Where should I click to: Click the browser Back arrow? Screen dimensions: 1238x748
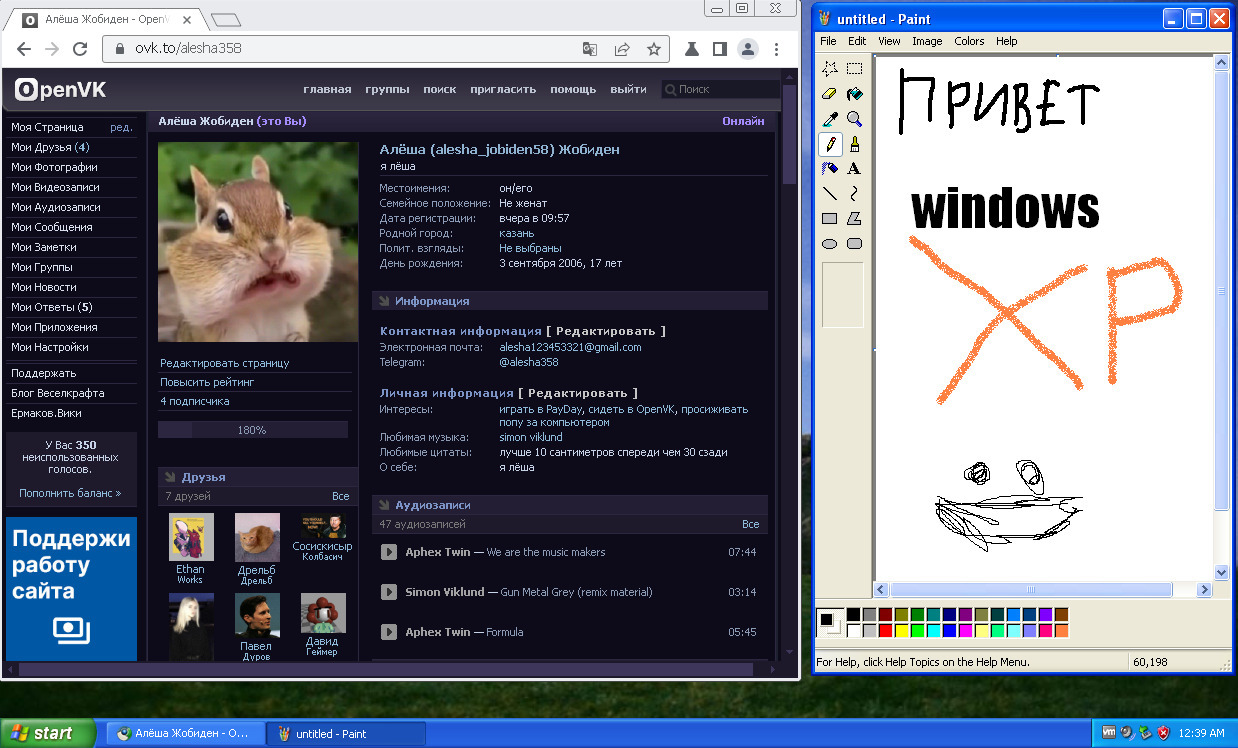pyautogui.click(x=24, y=48)
